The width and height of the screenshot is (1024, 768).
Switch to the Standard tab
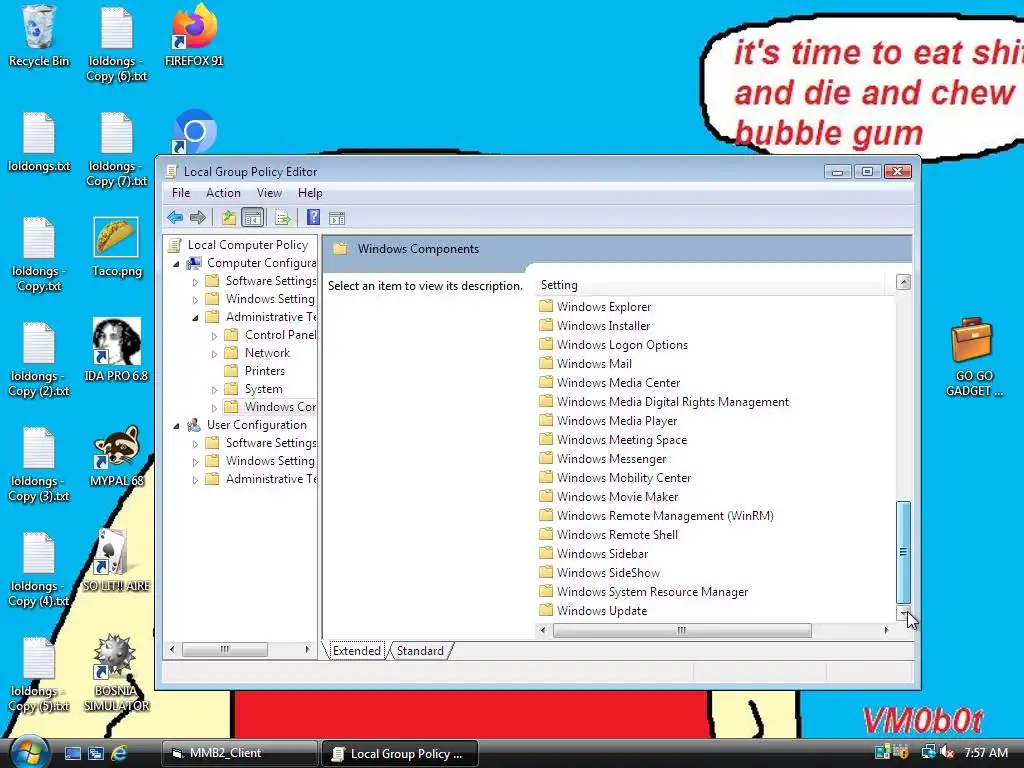tap(420, 650)
